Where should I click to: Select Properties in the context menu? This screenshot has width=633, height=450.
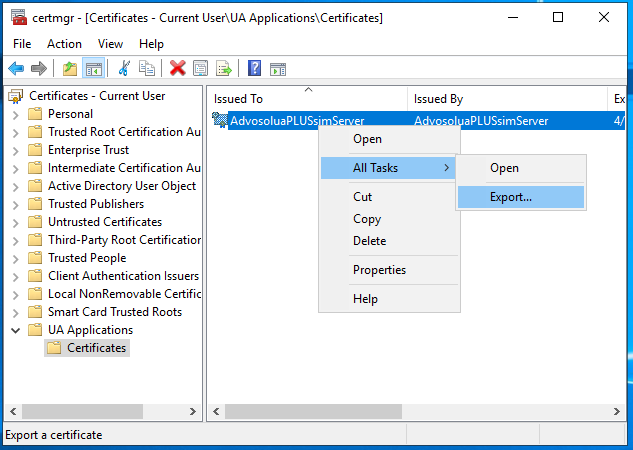379,270
